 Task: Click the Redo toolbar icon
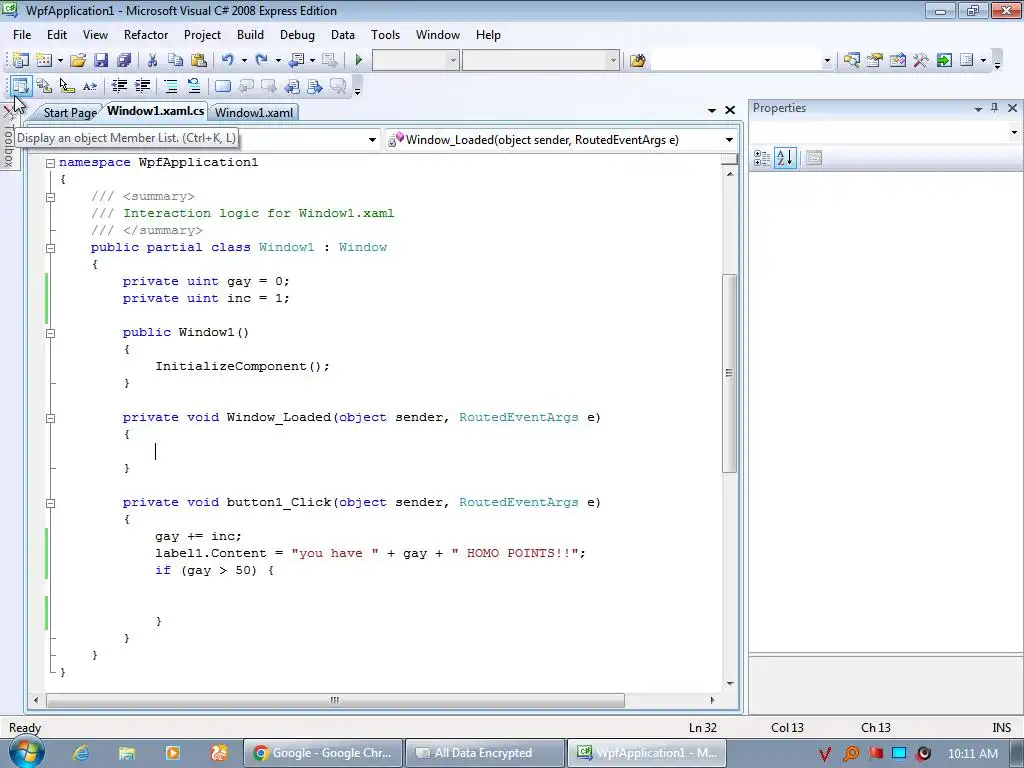[x=261, y=61]
